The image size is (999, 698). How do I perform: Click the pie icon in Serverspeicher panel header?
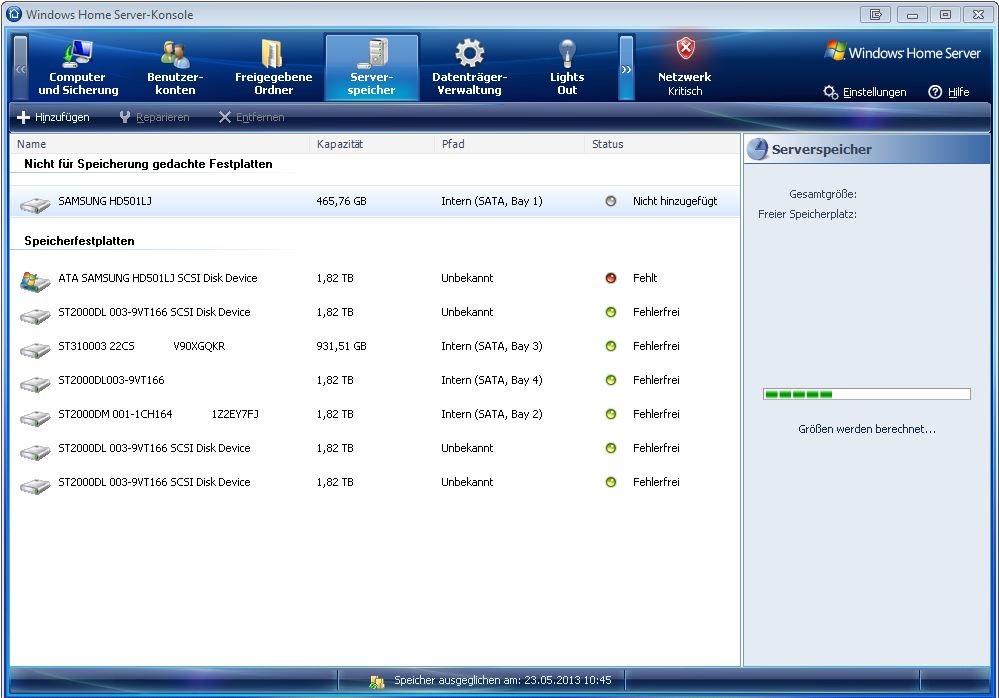click(x=758, y=149)
